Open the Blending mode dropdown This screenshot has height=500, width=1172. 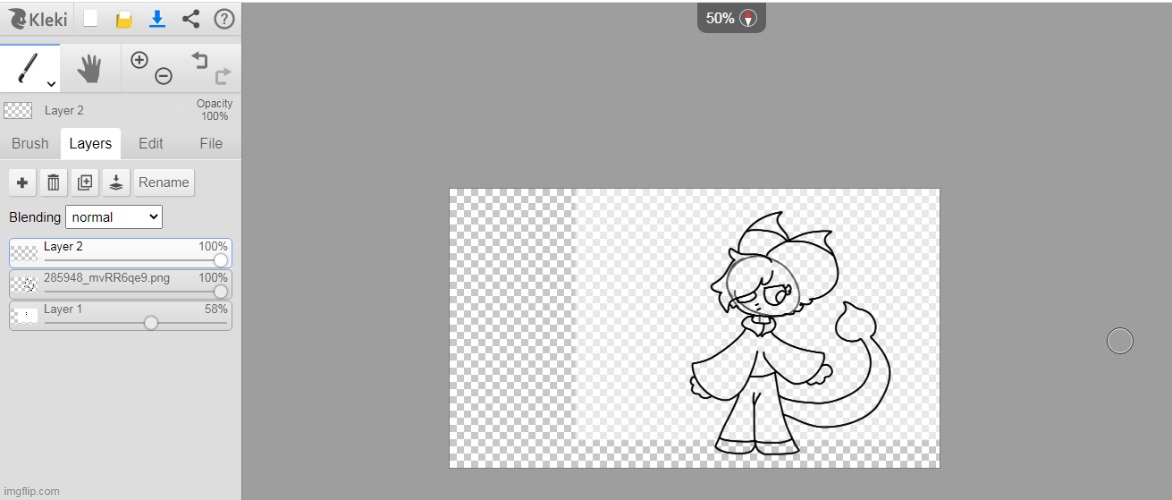coord(113,217)
